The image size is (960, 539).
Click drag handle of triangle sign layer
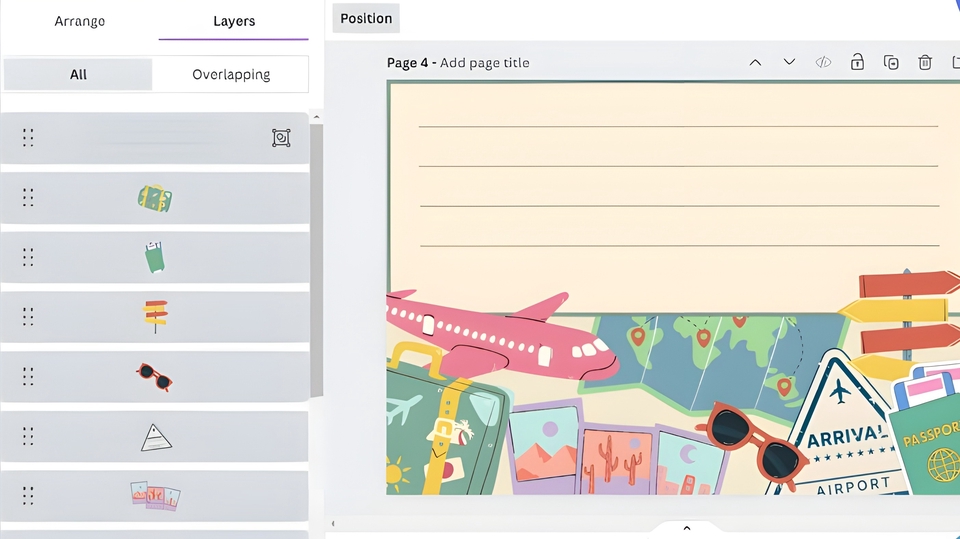point(28,436)
